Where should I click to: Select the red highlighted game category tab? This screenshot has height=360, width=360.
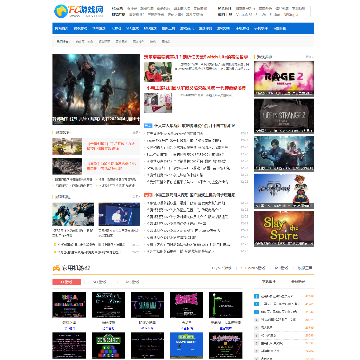pos(67,282)
